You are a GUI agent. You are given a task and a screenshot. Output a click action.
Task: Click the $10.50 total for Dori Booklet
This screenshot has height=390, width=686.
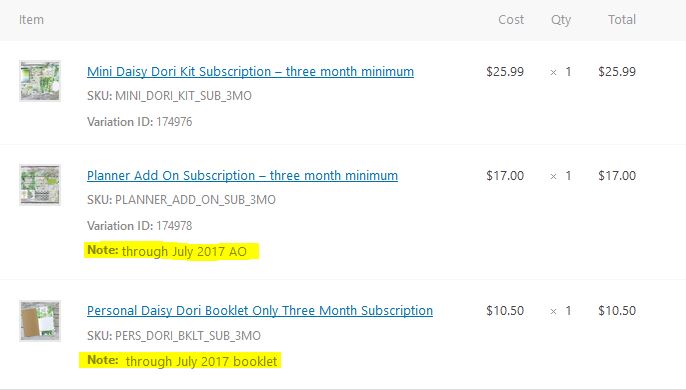617,310
